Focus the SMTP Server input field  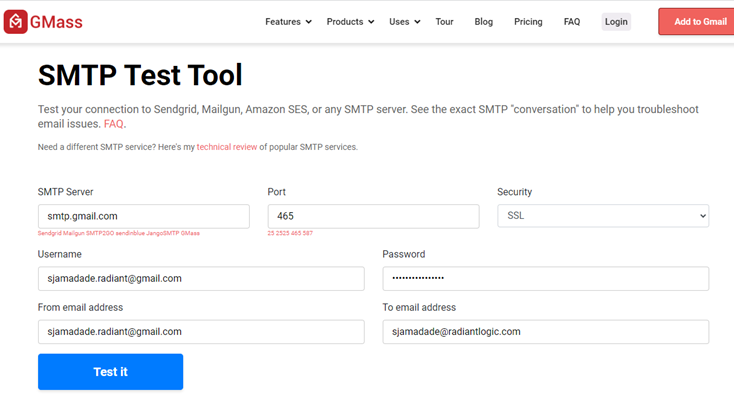(x=144, y=216)
